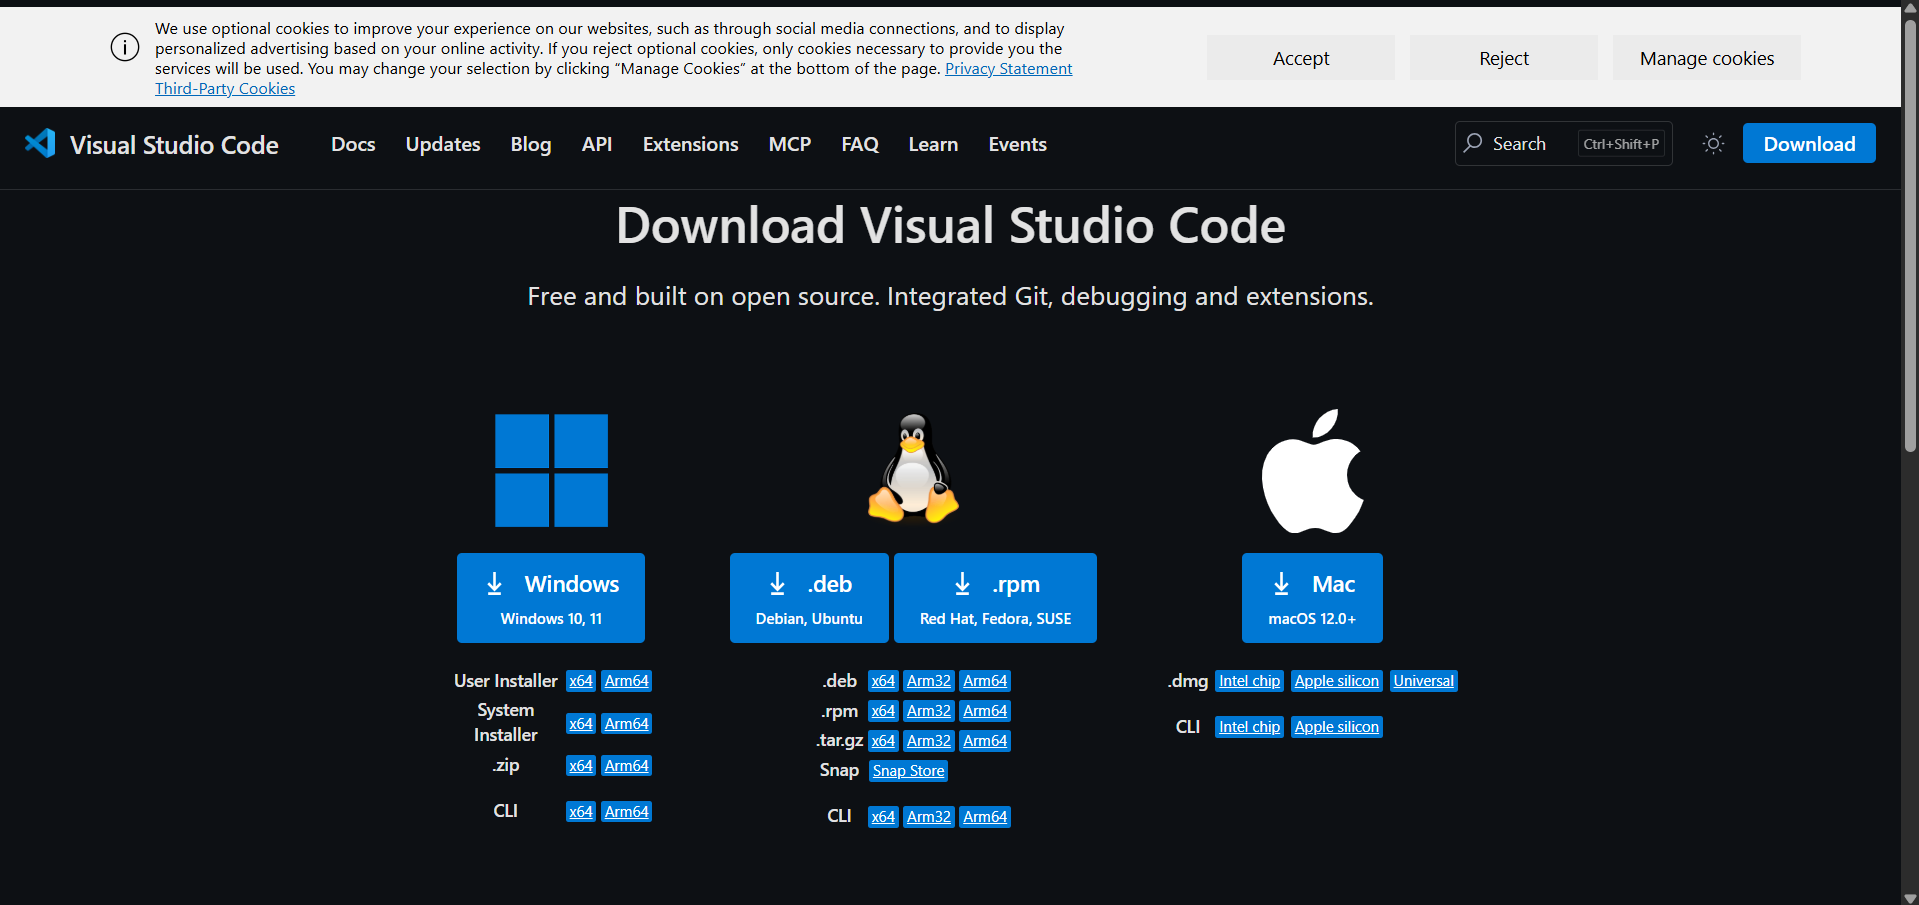Accept optional cookies

click(x=1300, y=58)
